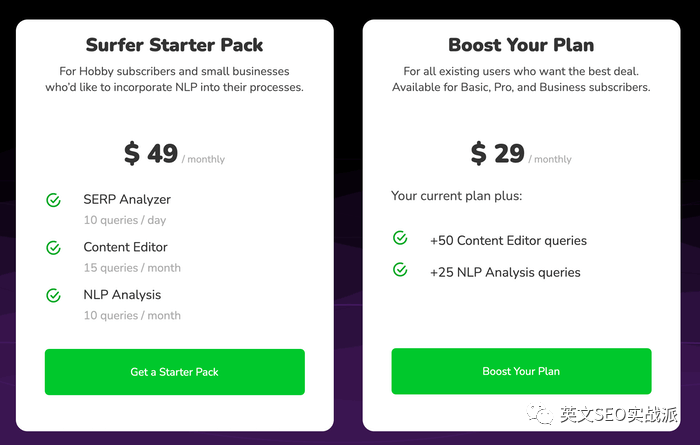The image size is (700, 445).
Task: Click the 15 queries / month text
Action: [x=132, y=268]
